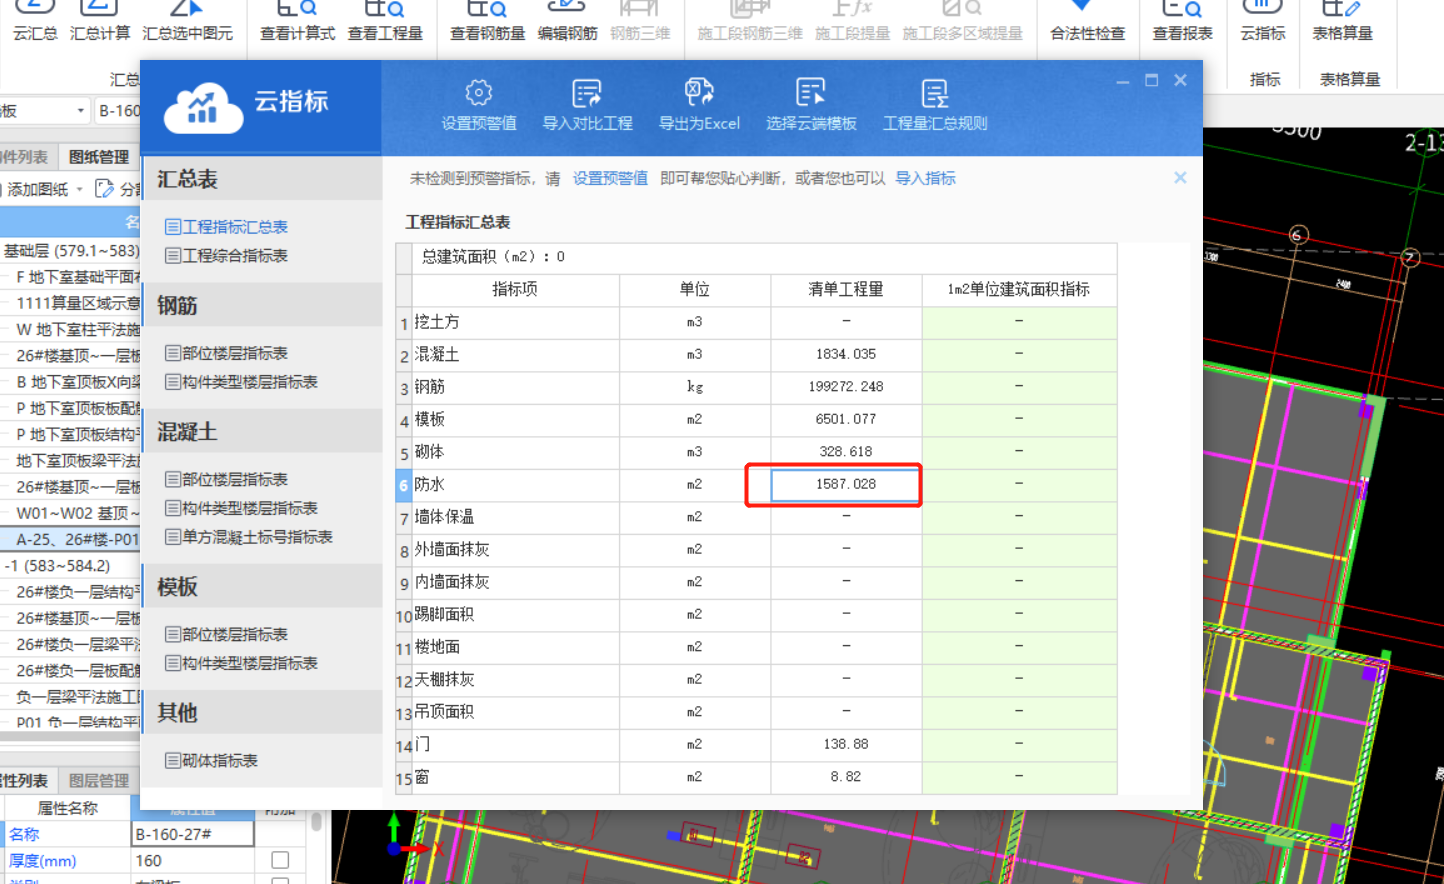Open 模板 构件类型楼层指标表
The width and height of the screenshot is (1444, 884).
click(x=242, y=663)
